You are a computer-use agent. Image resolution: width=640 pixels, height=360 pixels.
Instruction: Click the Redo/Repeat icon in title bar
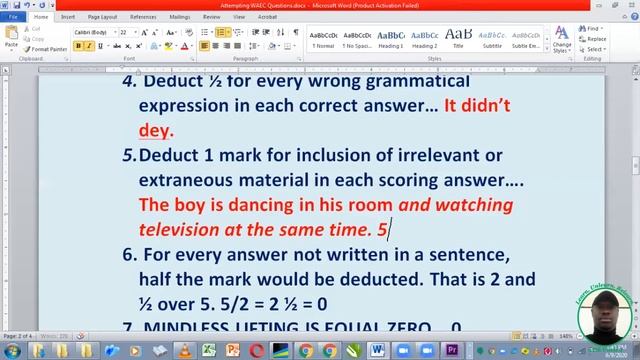pyautogui.click(x=42, y=5)
